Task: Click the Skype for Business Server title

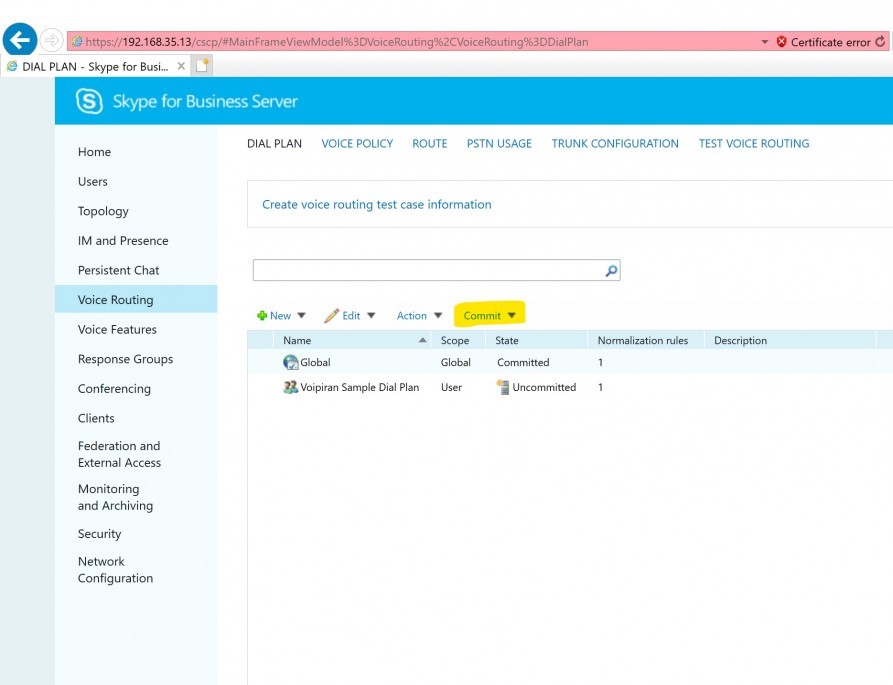Action: [x=205, y=101]
